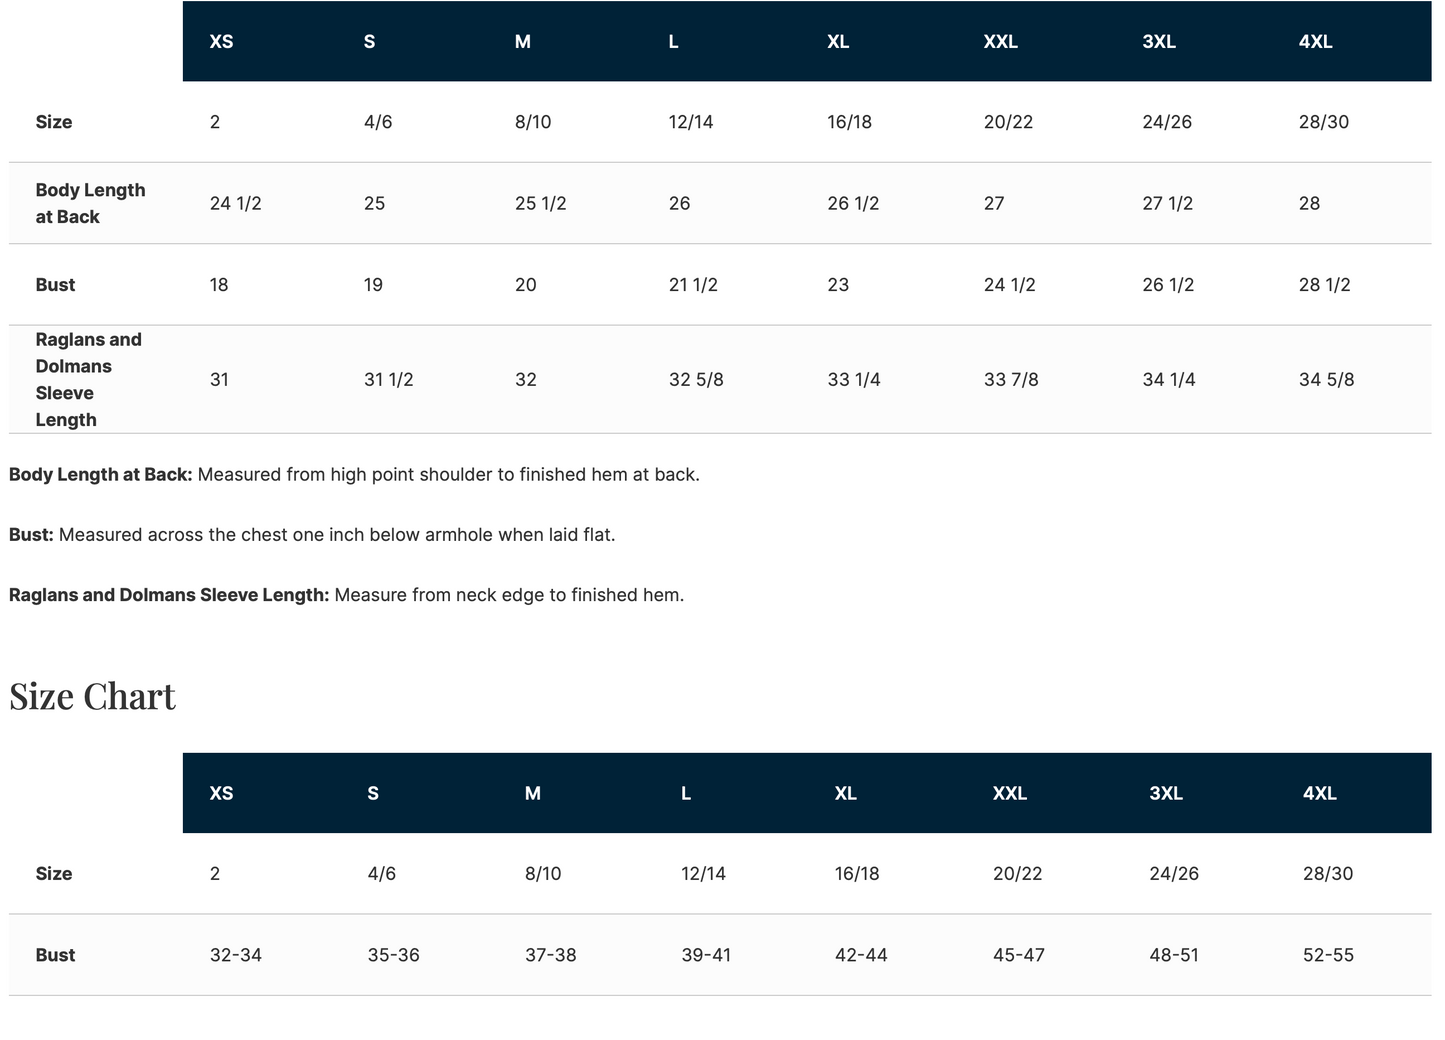Click the "45-47" bust range for XXL
The width and height of the screenshot is (1445, 1040).
tap(1018, 955)
